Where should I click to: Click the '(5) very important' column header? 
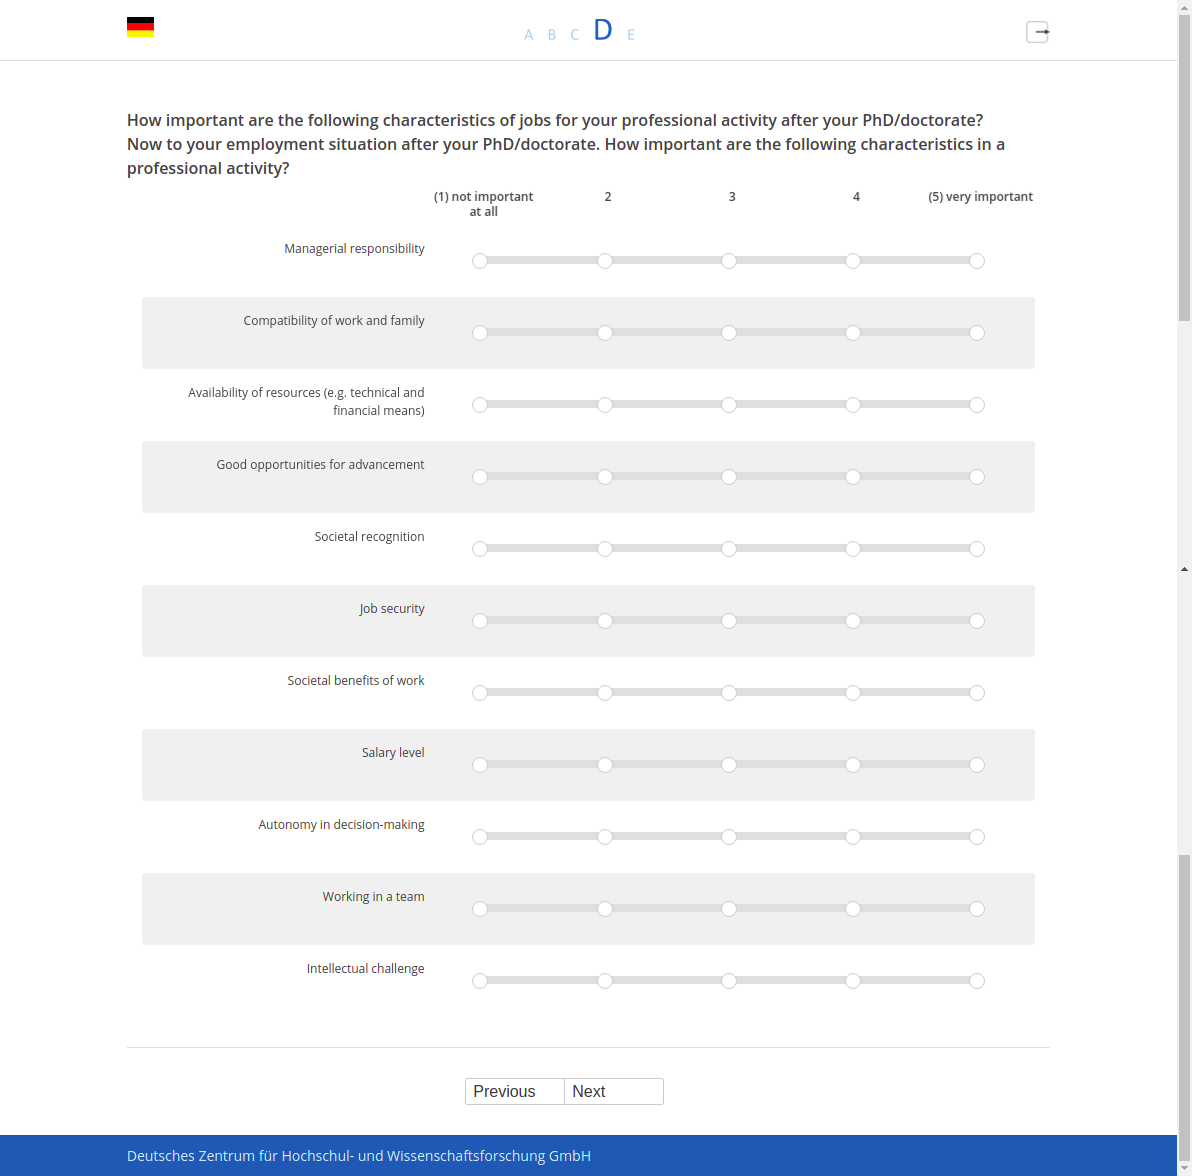coord(980,197)
